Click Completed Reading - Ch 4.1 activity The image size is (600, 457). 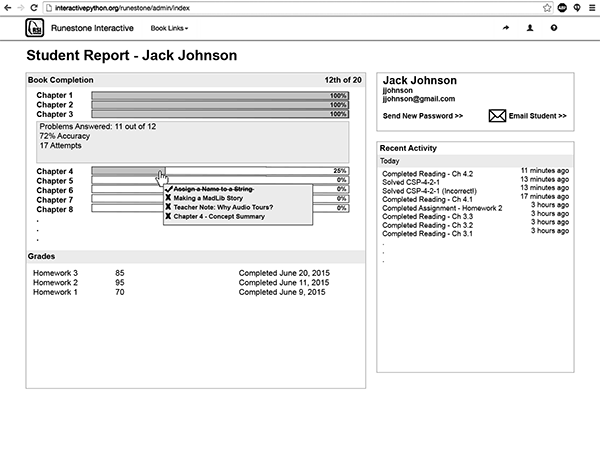click(427, 199)
